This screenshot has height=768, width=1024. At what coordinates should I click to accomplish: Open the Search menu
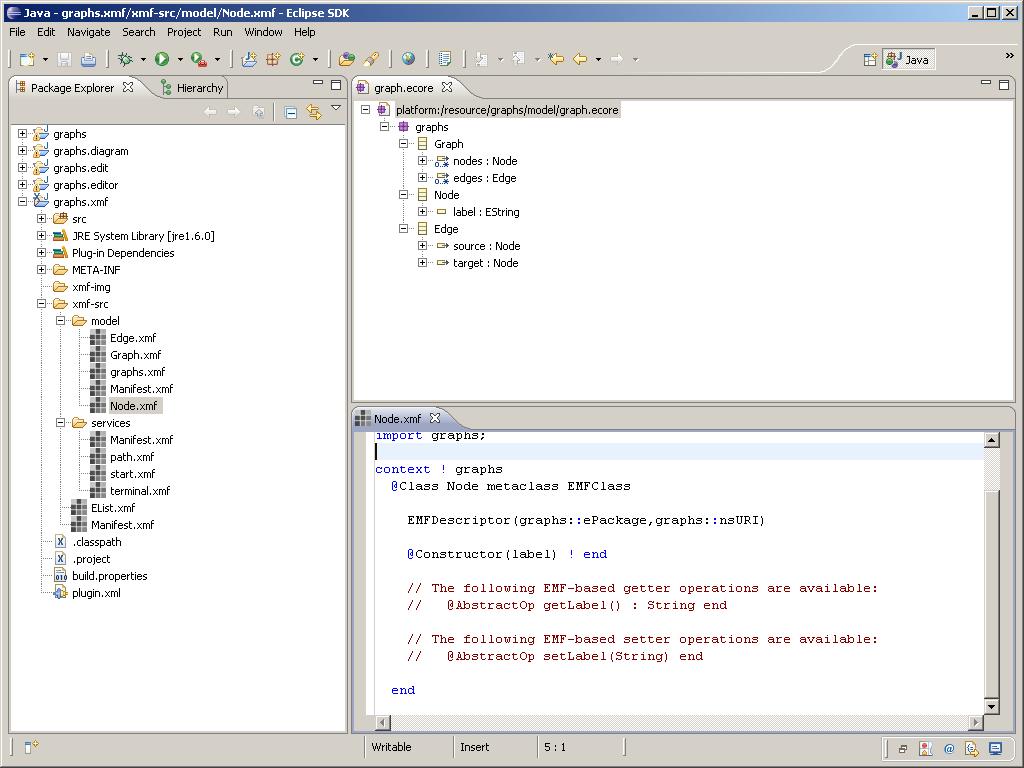point(138,32)
